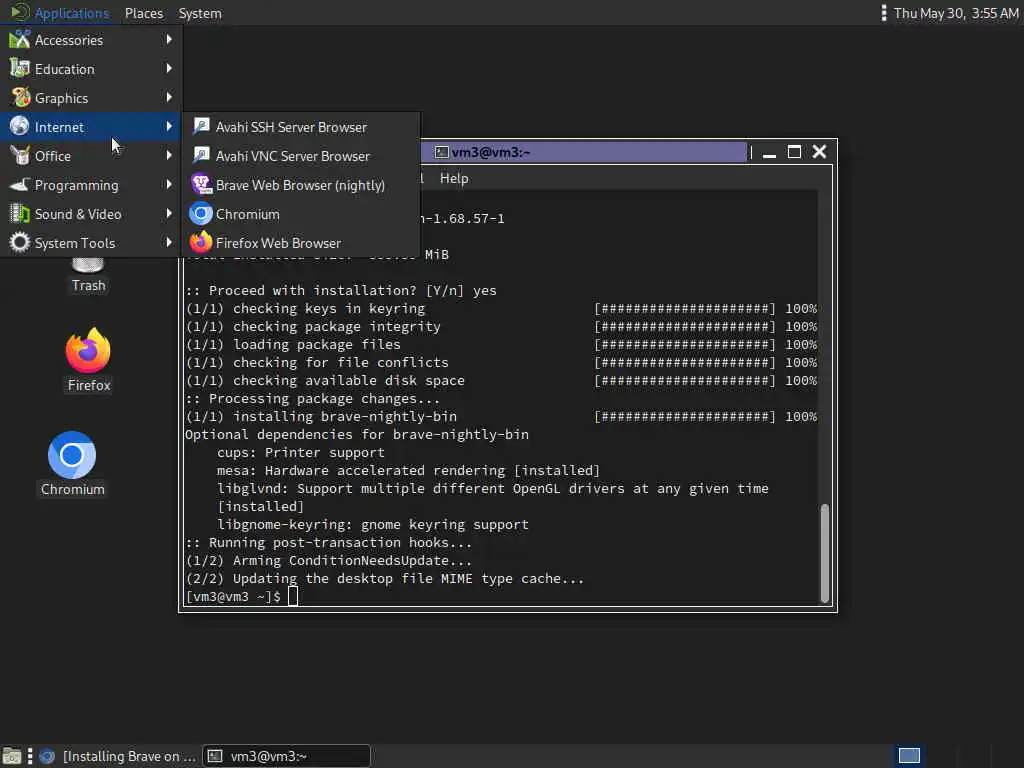Click the top panel handle dots
Image resolution: width=1024 pixels, height=768 pixels.
[x=883, y=13]
